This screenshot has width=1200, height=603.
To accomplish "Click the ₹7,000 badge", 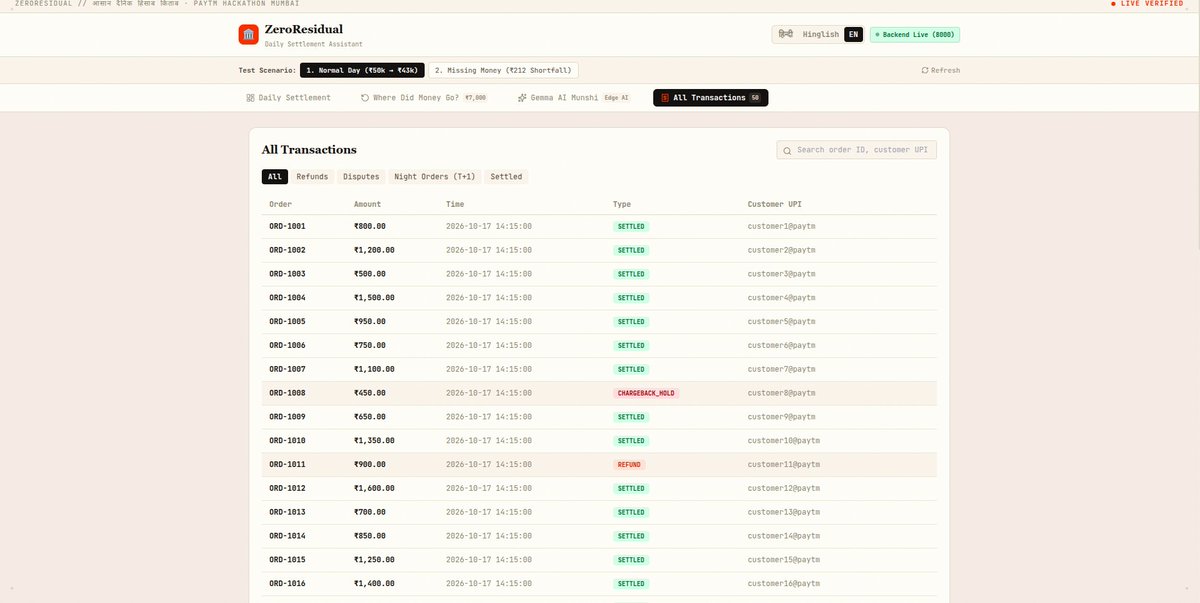I will [475, 98].
